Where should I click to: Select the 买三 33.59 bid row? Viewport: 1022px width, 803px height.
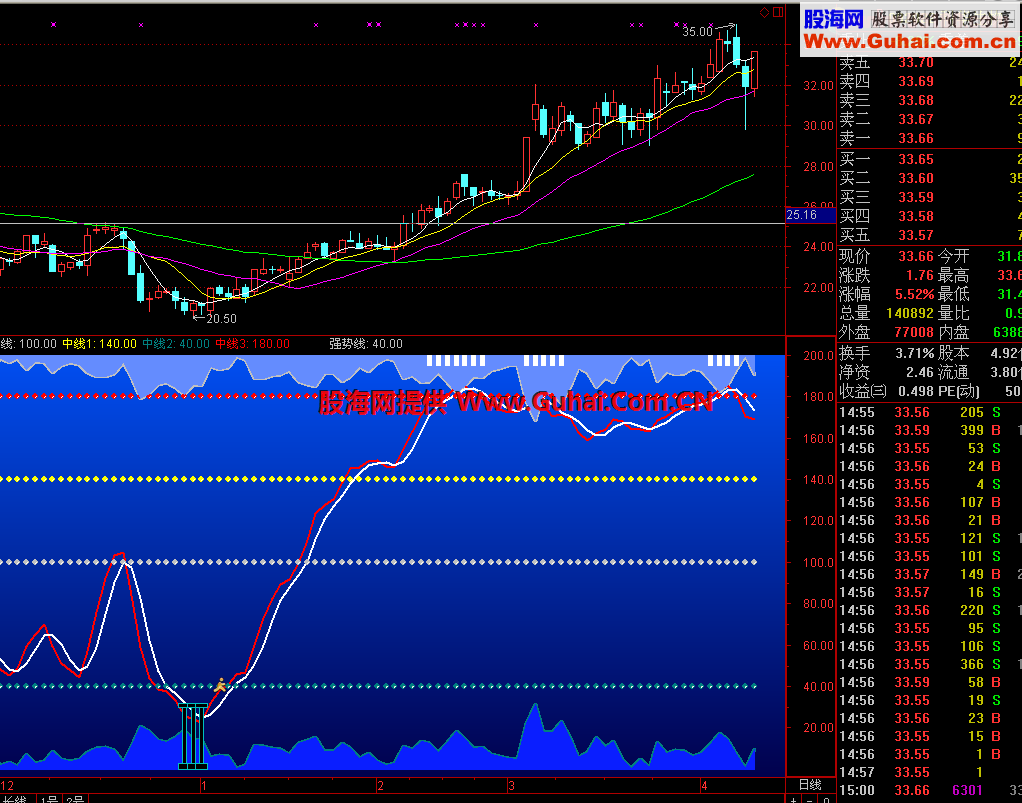929,197
